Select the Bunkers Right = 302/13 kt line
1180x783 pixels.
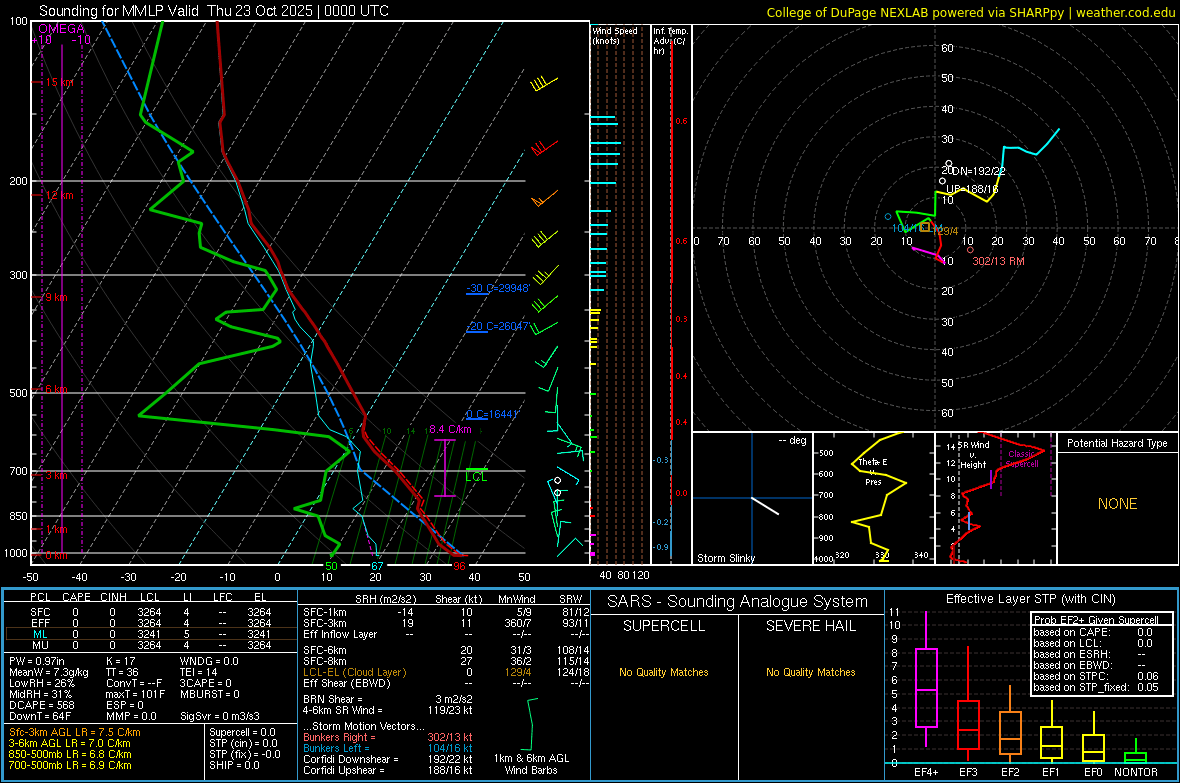pyautogui.click(x=388, y=737)
